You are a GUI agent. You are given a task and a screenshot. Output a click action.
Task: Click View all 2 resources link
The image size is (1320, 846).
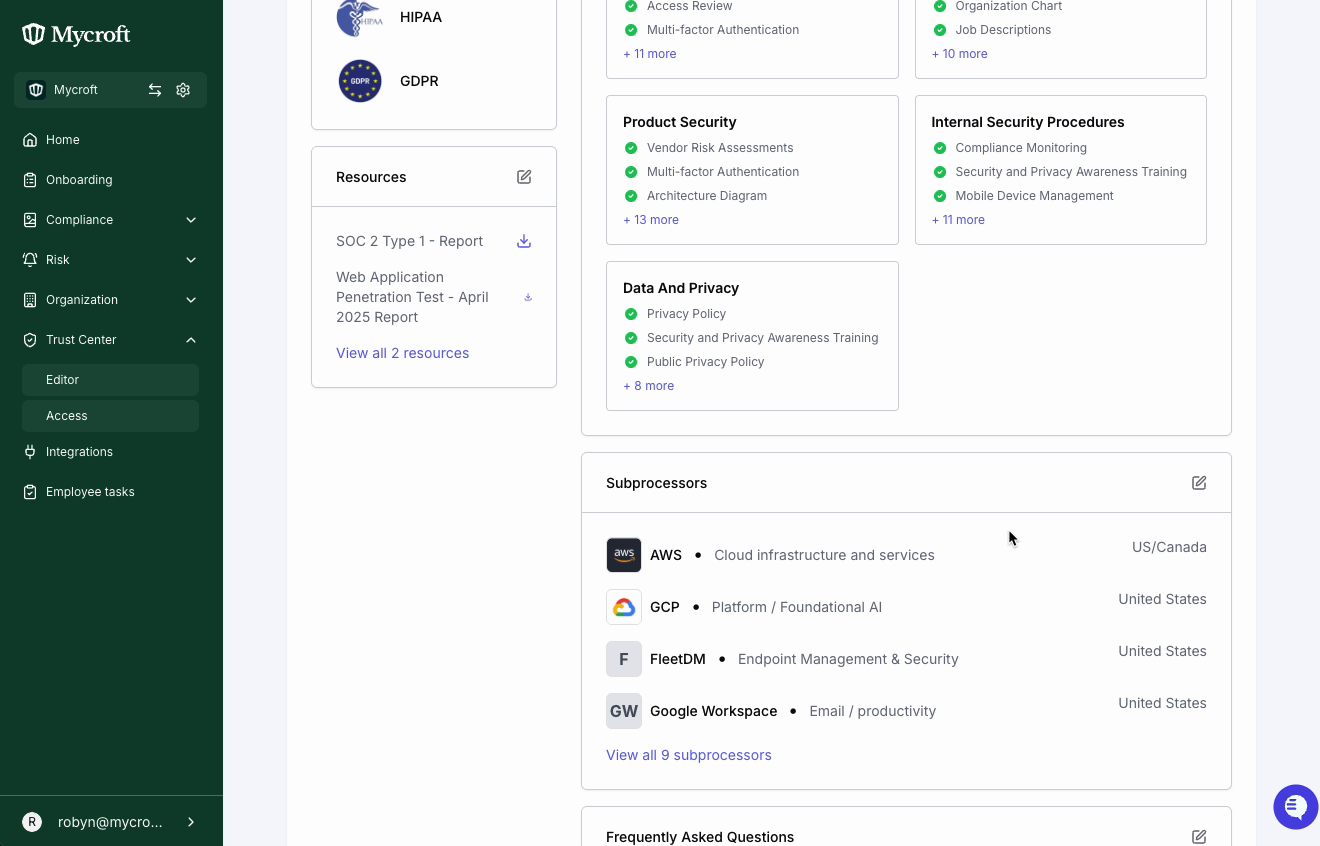(402, 353)
